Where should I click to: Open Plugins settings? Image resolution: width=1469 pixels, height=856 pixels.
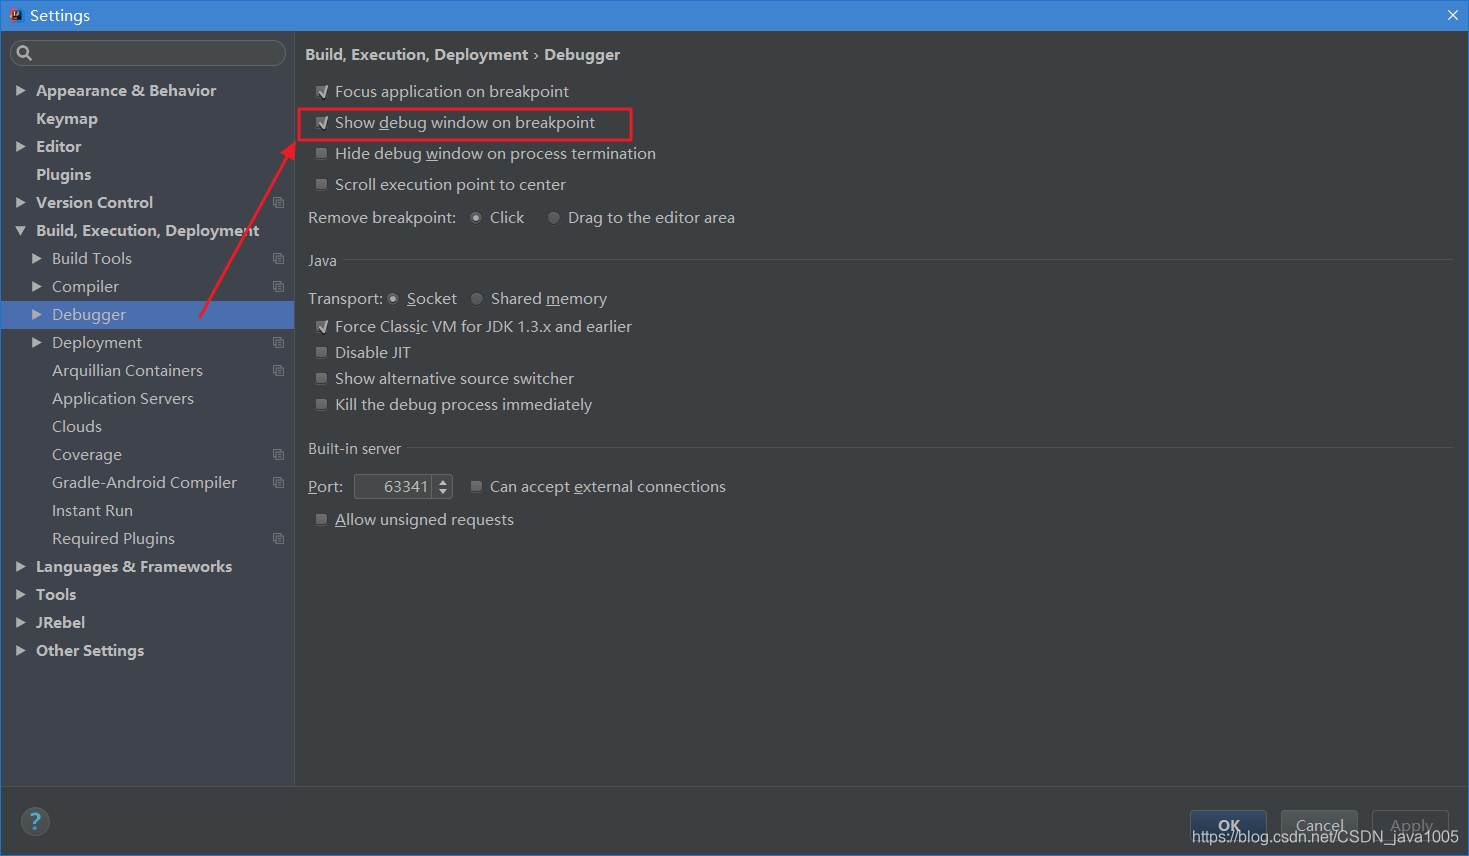[63, 175]
